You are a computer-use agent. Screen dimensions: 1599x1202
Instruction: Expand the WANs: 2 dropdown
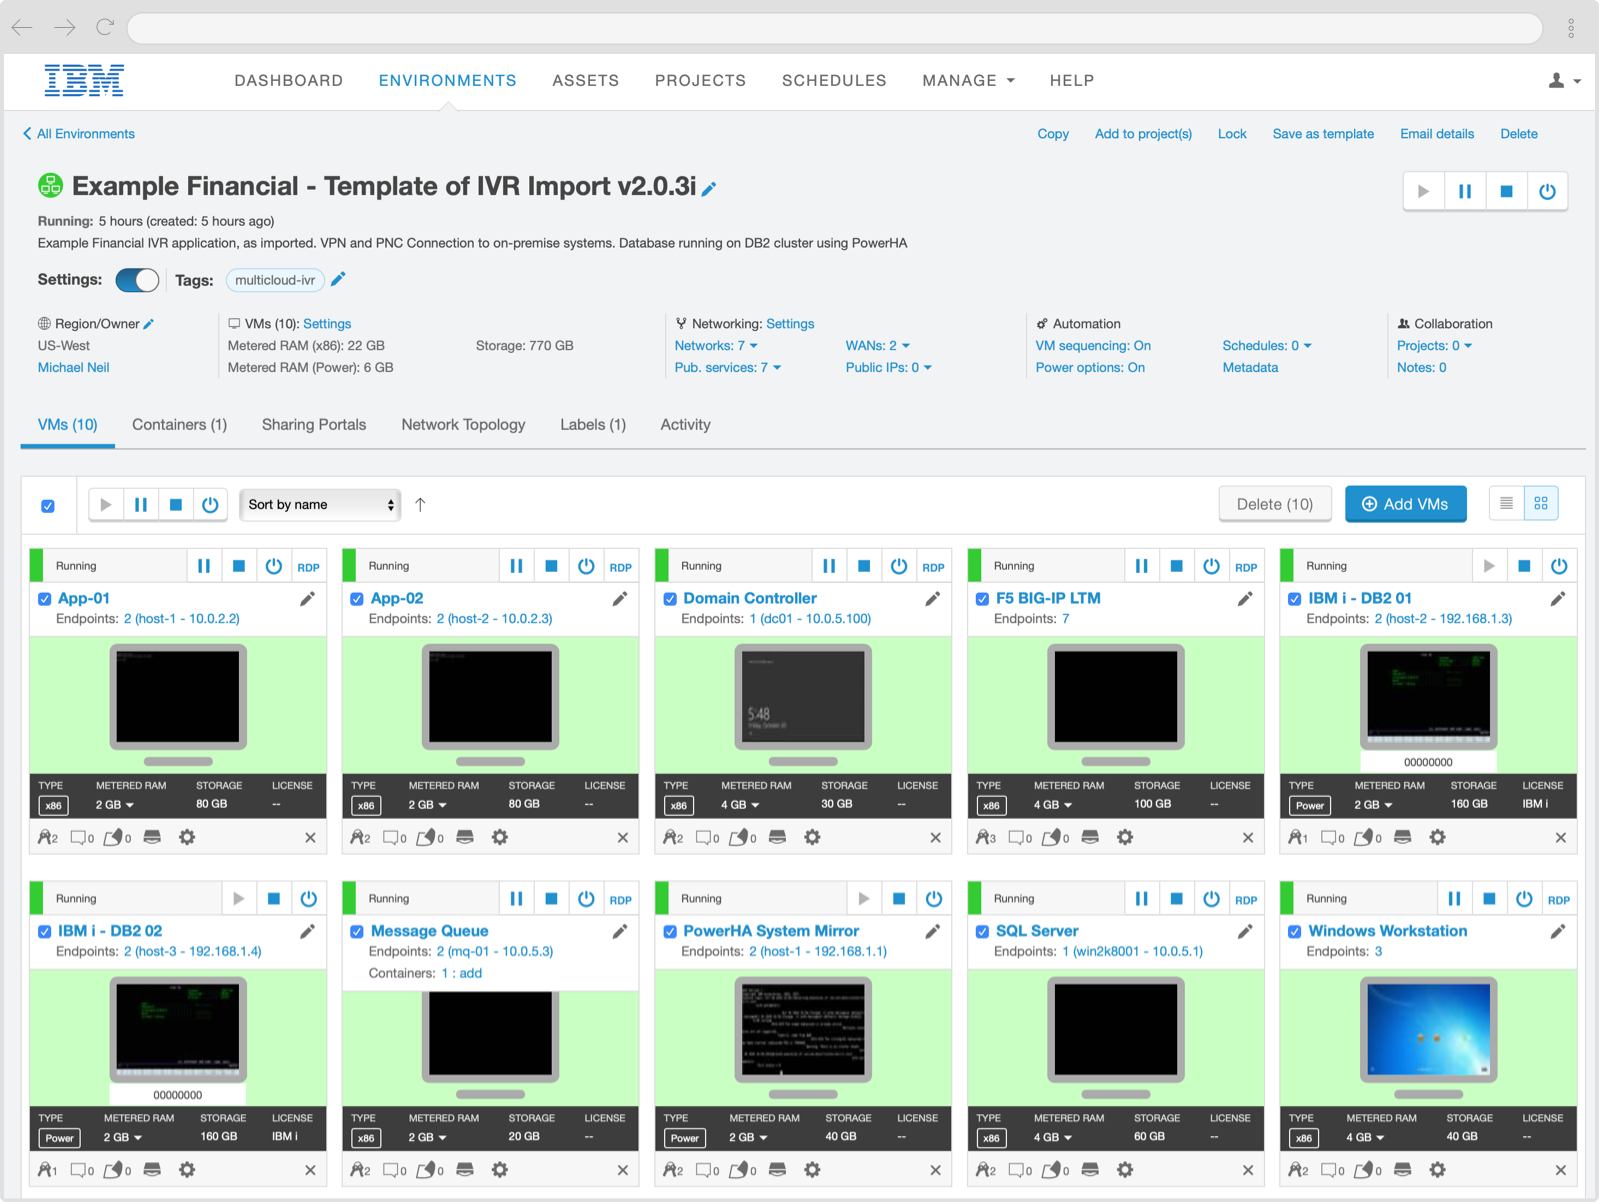coord(878,346)
